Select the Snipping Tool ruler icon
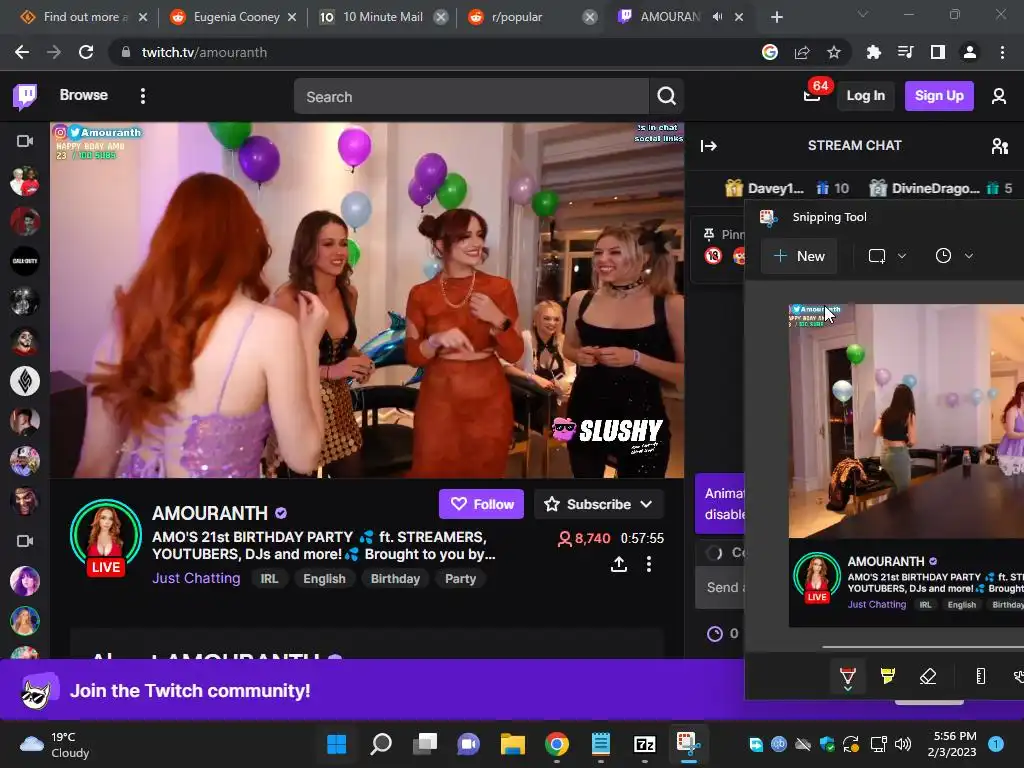The image size is (1024, 768). pos(980,676)
